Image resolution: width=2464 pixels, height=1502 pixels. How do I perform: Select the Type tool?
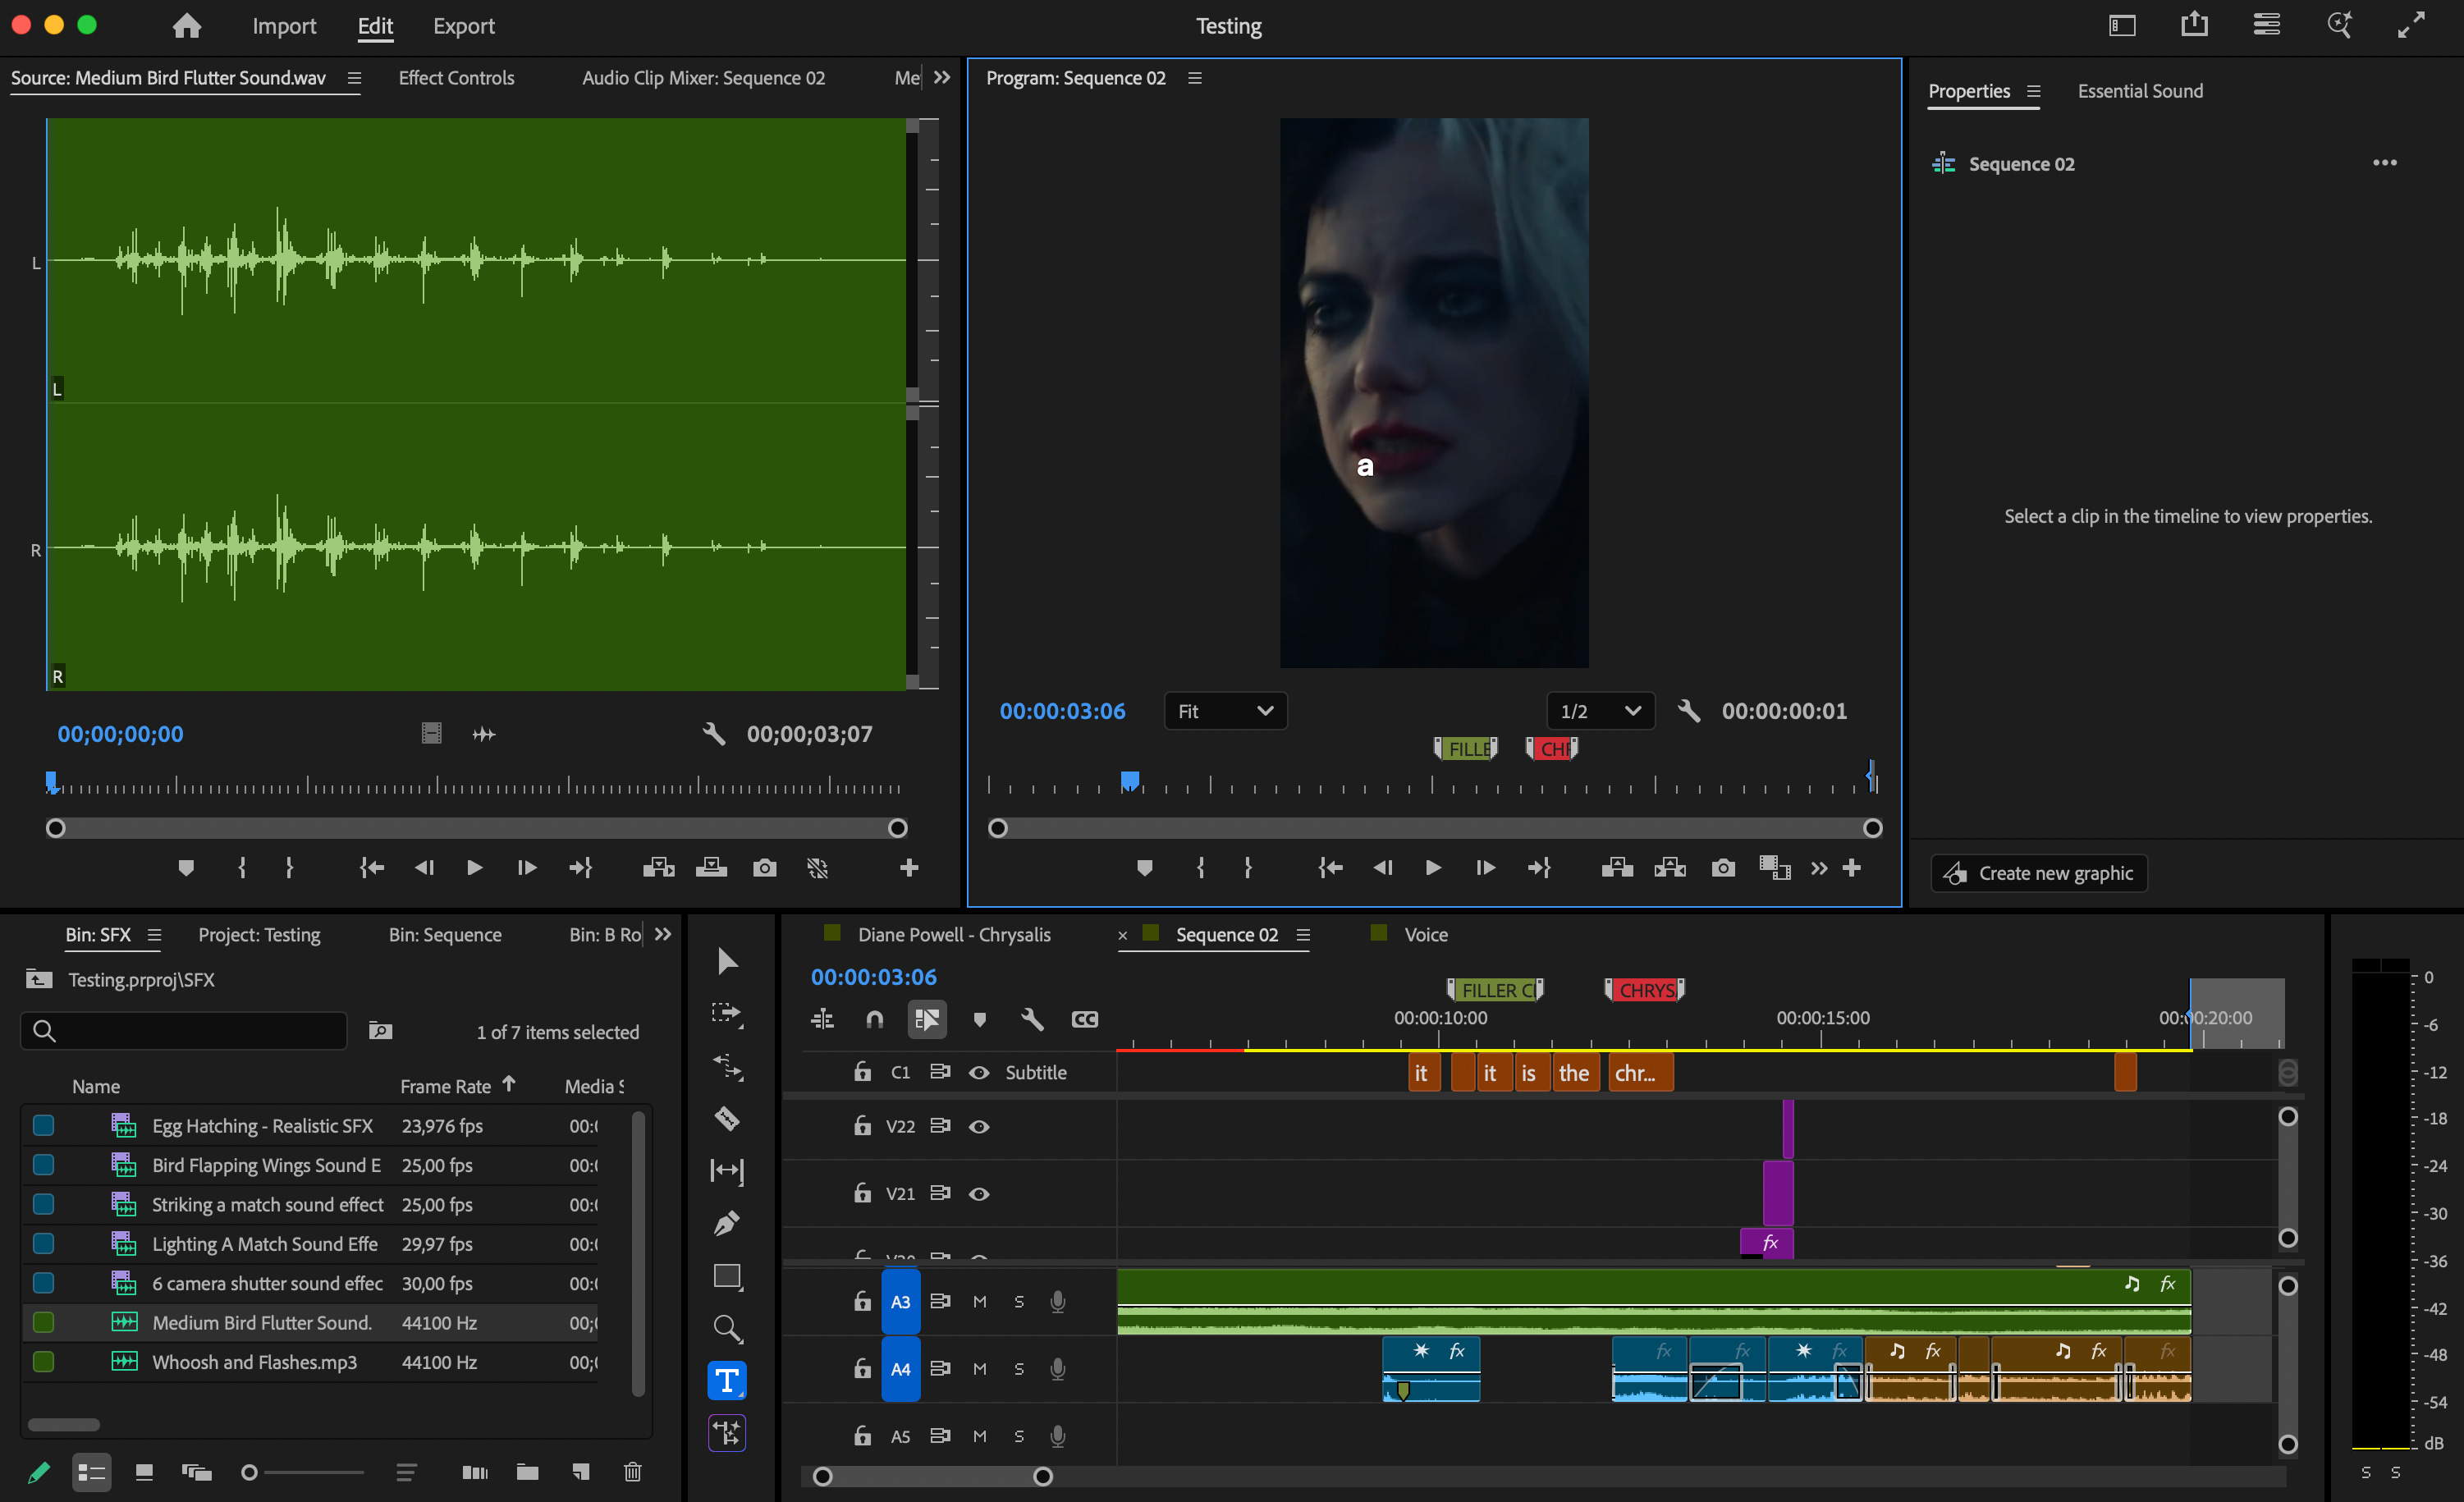(x=727, y=1381)
